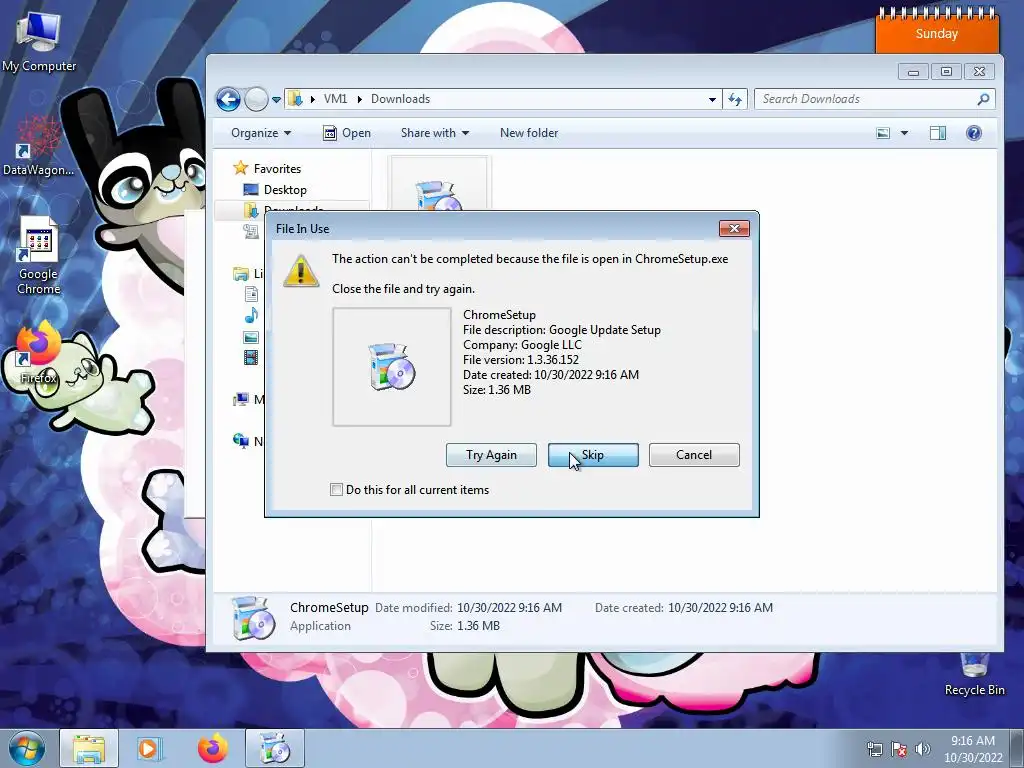The height and width of the screenshot is (768, 1024).
Task: Click the Back navigation arrow in Explorer
Action: (228, 99)
